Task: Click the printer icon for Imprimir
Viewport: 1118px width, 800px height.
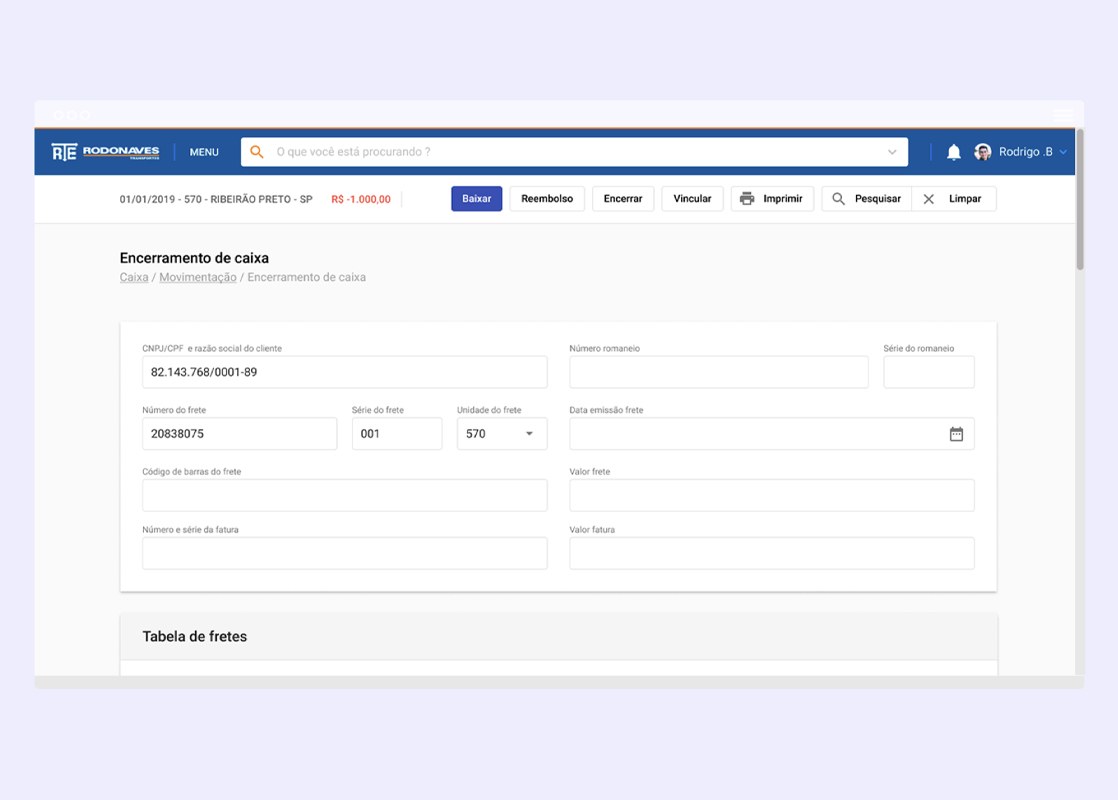Action: coord(747,199)
